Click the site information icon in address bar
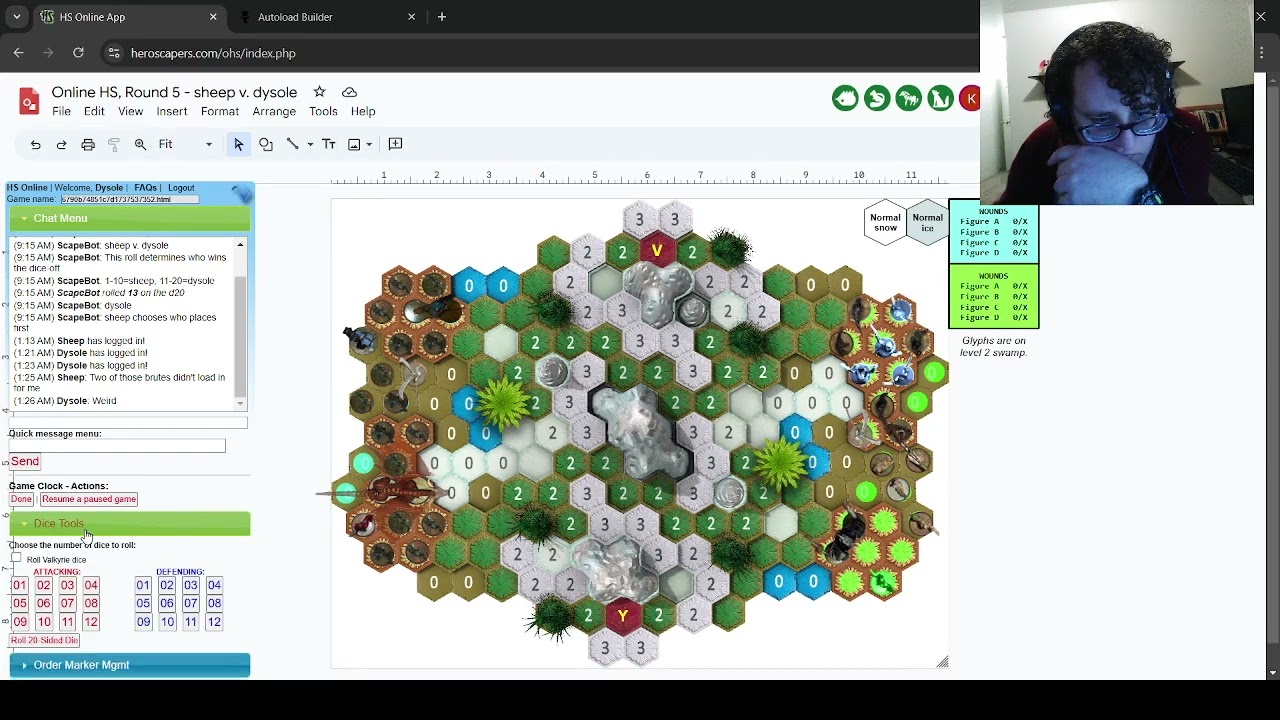The height and width of the screenshot is (720, 1280). pos(113,53)
